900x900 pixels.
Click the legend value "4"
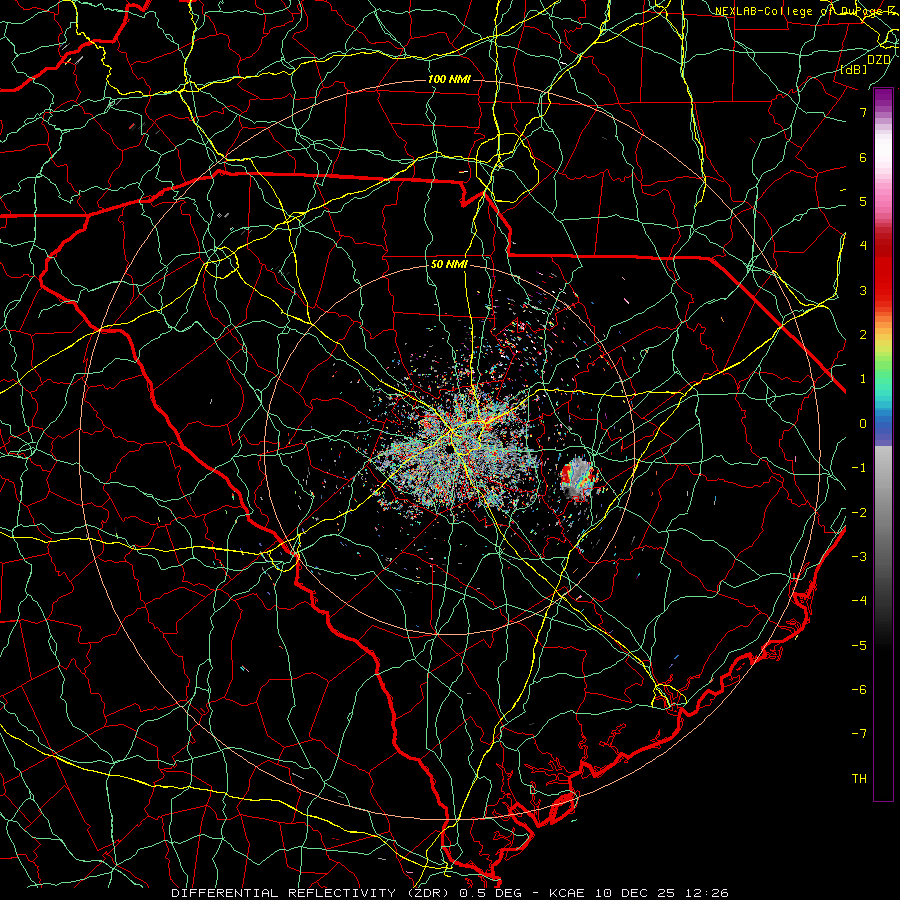[x=863, y=246]
